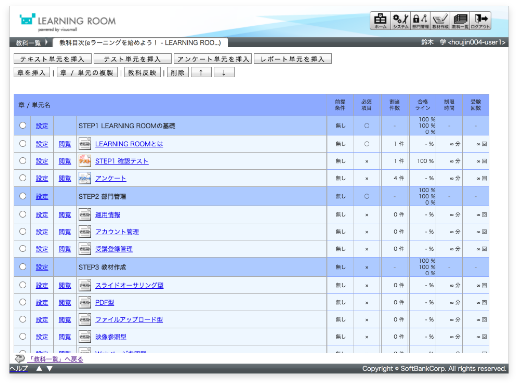Viewport: 518px width, 386px height.
Task: Select the radio button for STEP2 chapter
Action: (x=22, y=196)
